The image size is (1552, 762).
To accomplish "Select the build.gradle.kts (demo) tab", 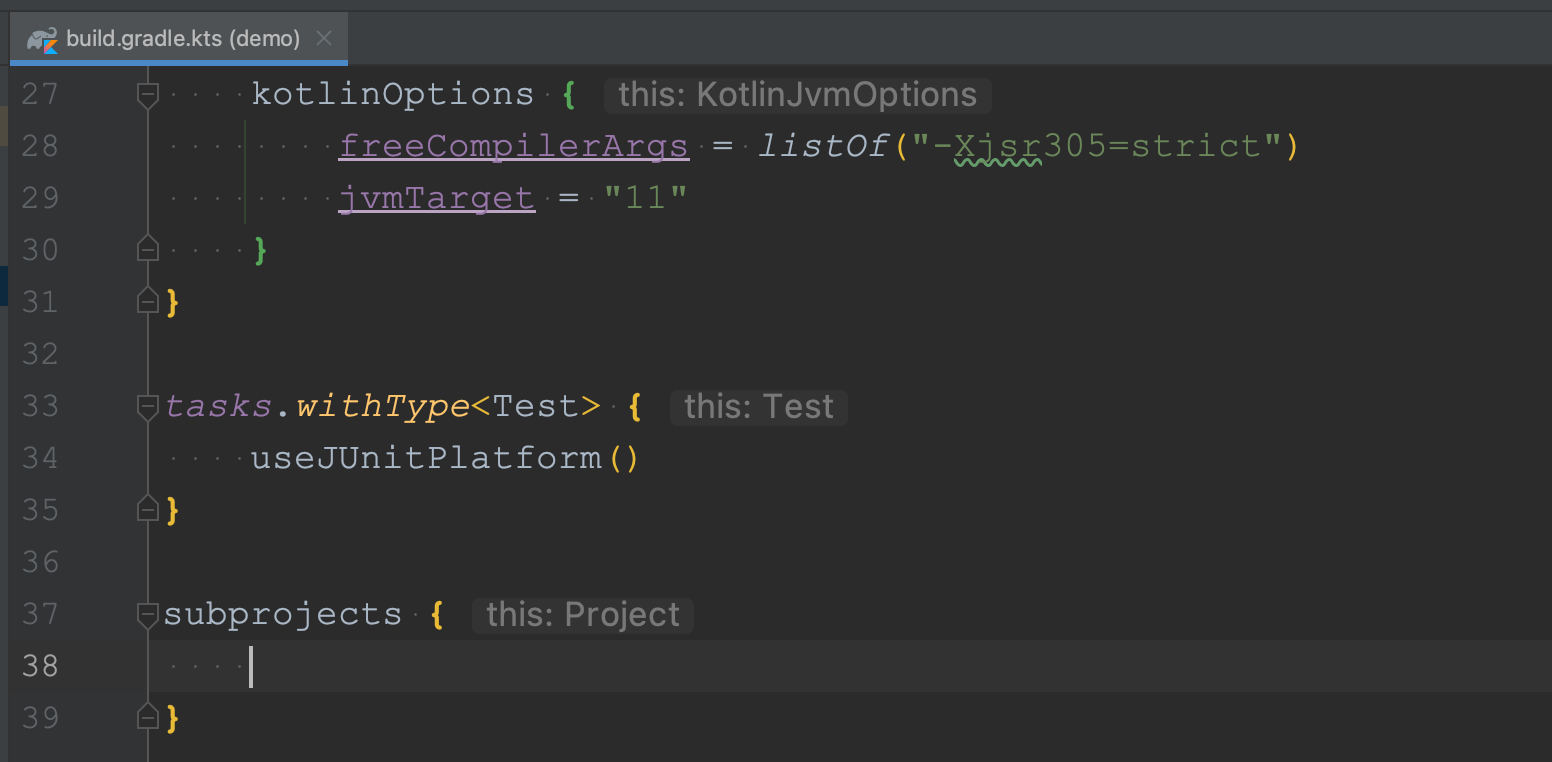I will [x=178, y=39].
